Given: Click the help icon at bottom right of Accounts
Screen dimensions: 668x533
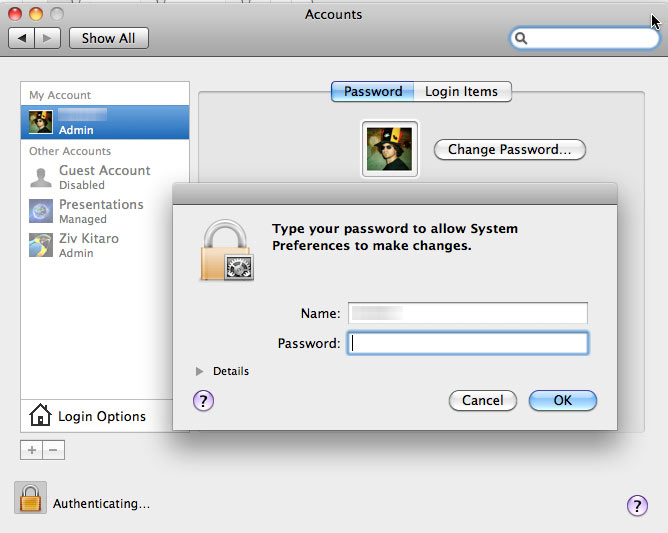Looking at the screenshot, I should tap(637, 505).
